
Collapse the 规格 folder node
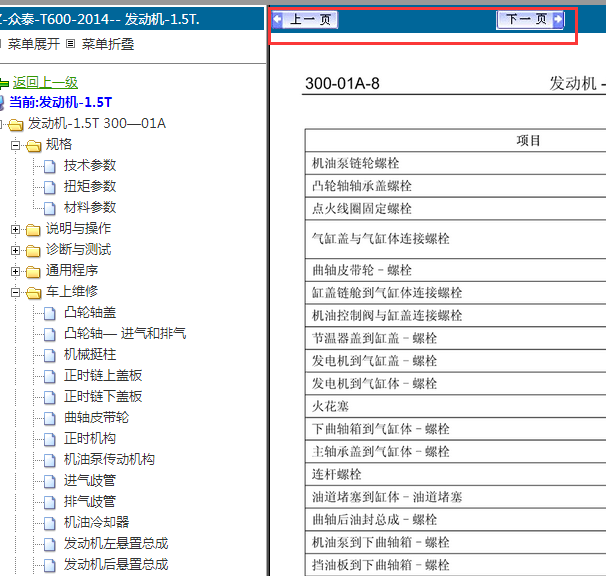(15, 145)
